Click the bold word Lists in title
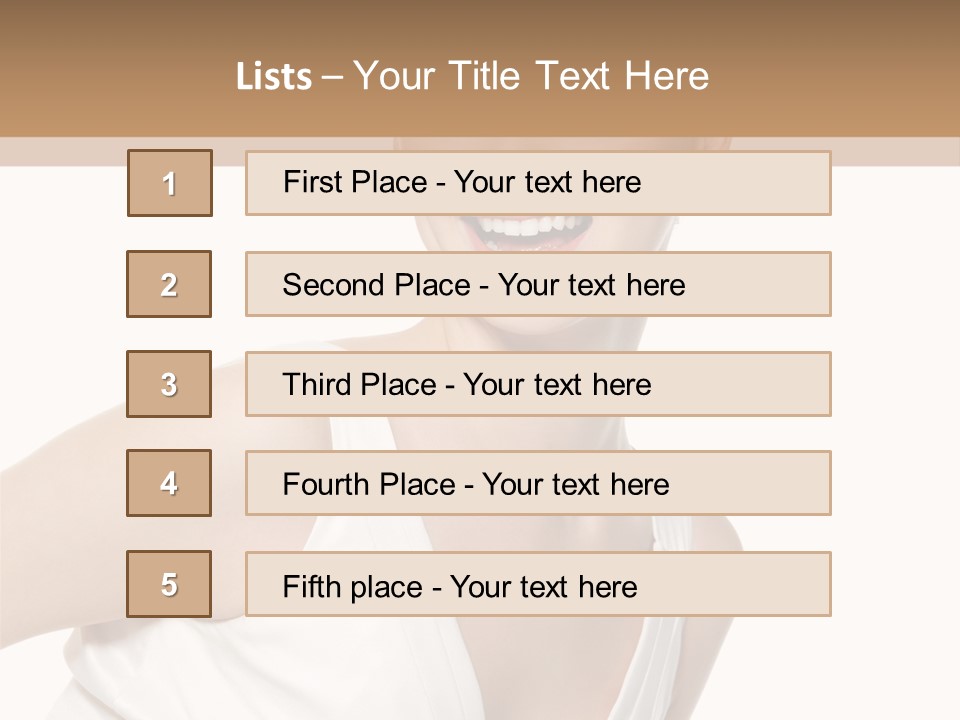 [x=274, y=77]
